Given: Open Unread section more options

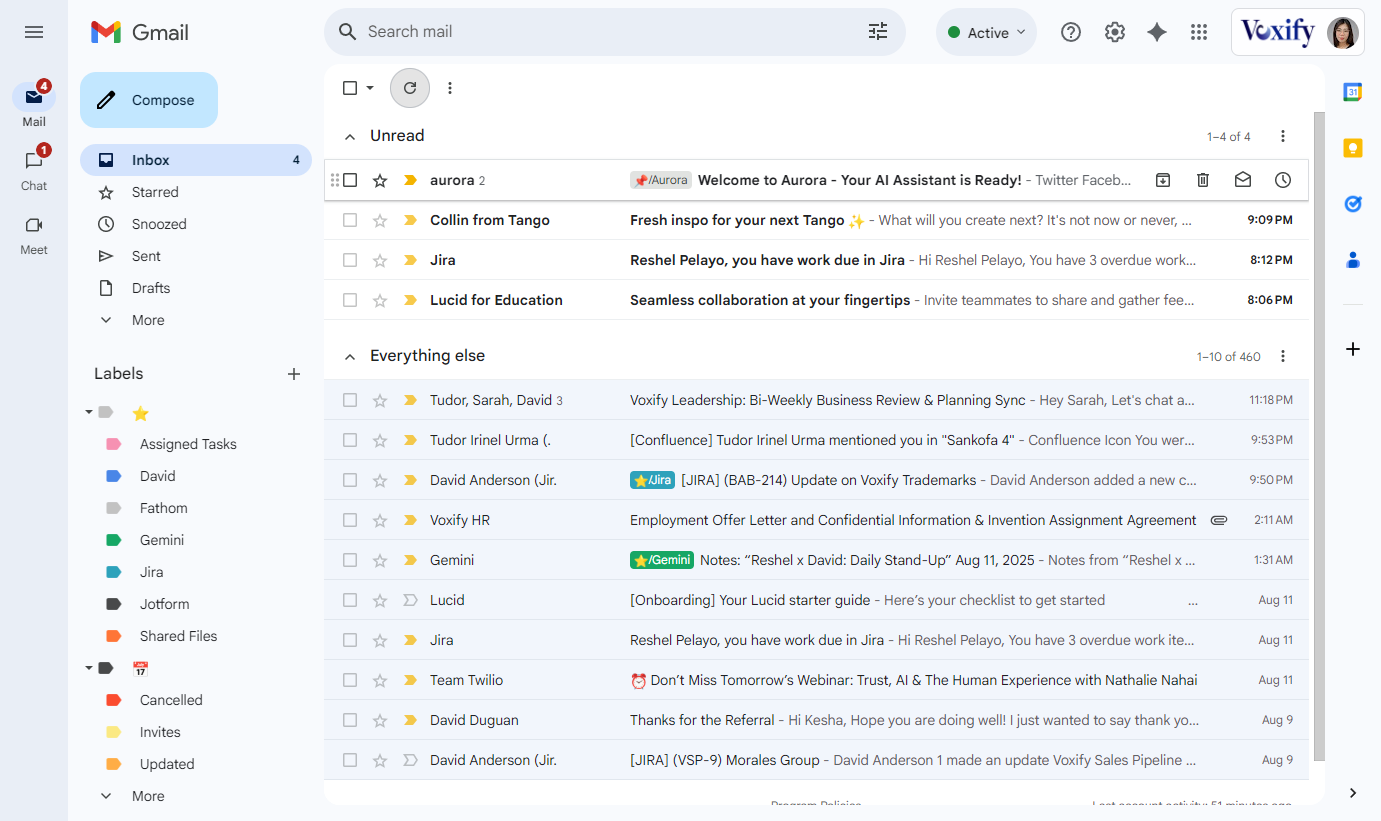Looking at the screenshot, I should (1283, 136).
